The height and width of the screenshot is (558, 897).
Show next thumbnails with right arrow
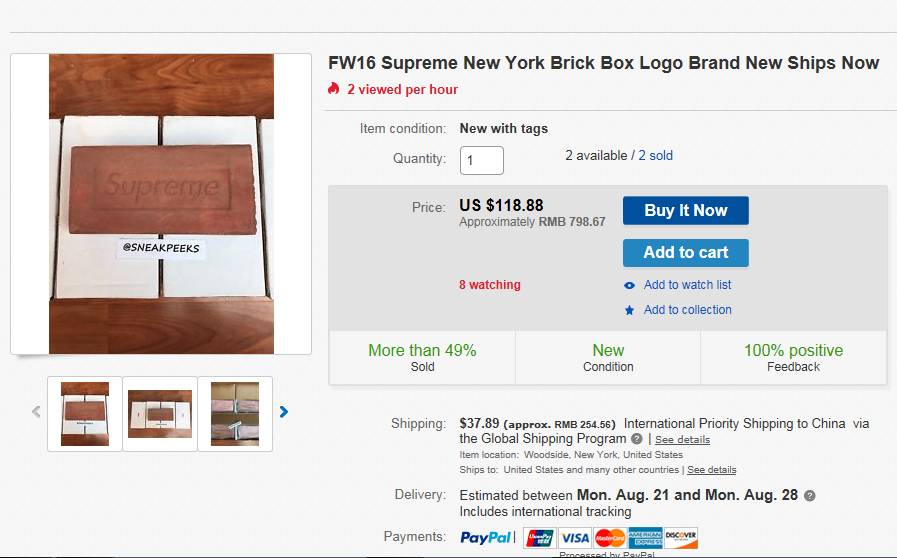(x=284, y=411)
